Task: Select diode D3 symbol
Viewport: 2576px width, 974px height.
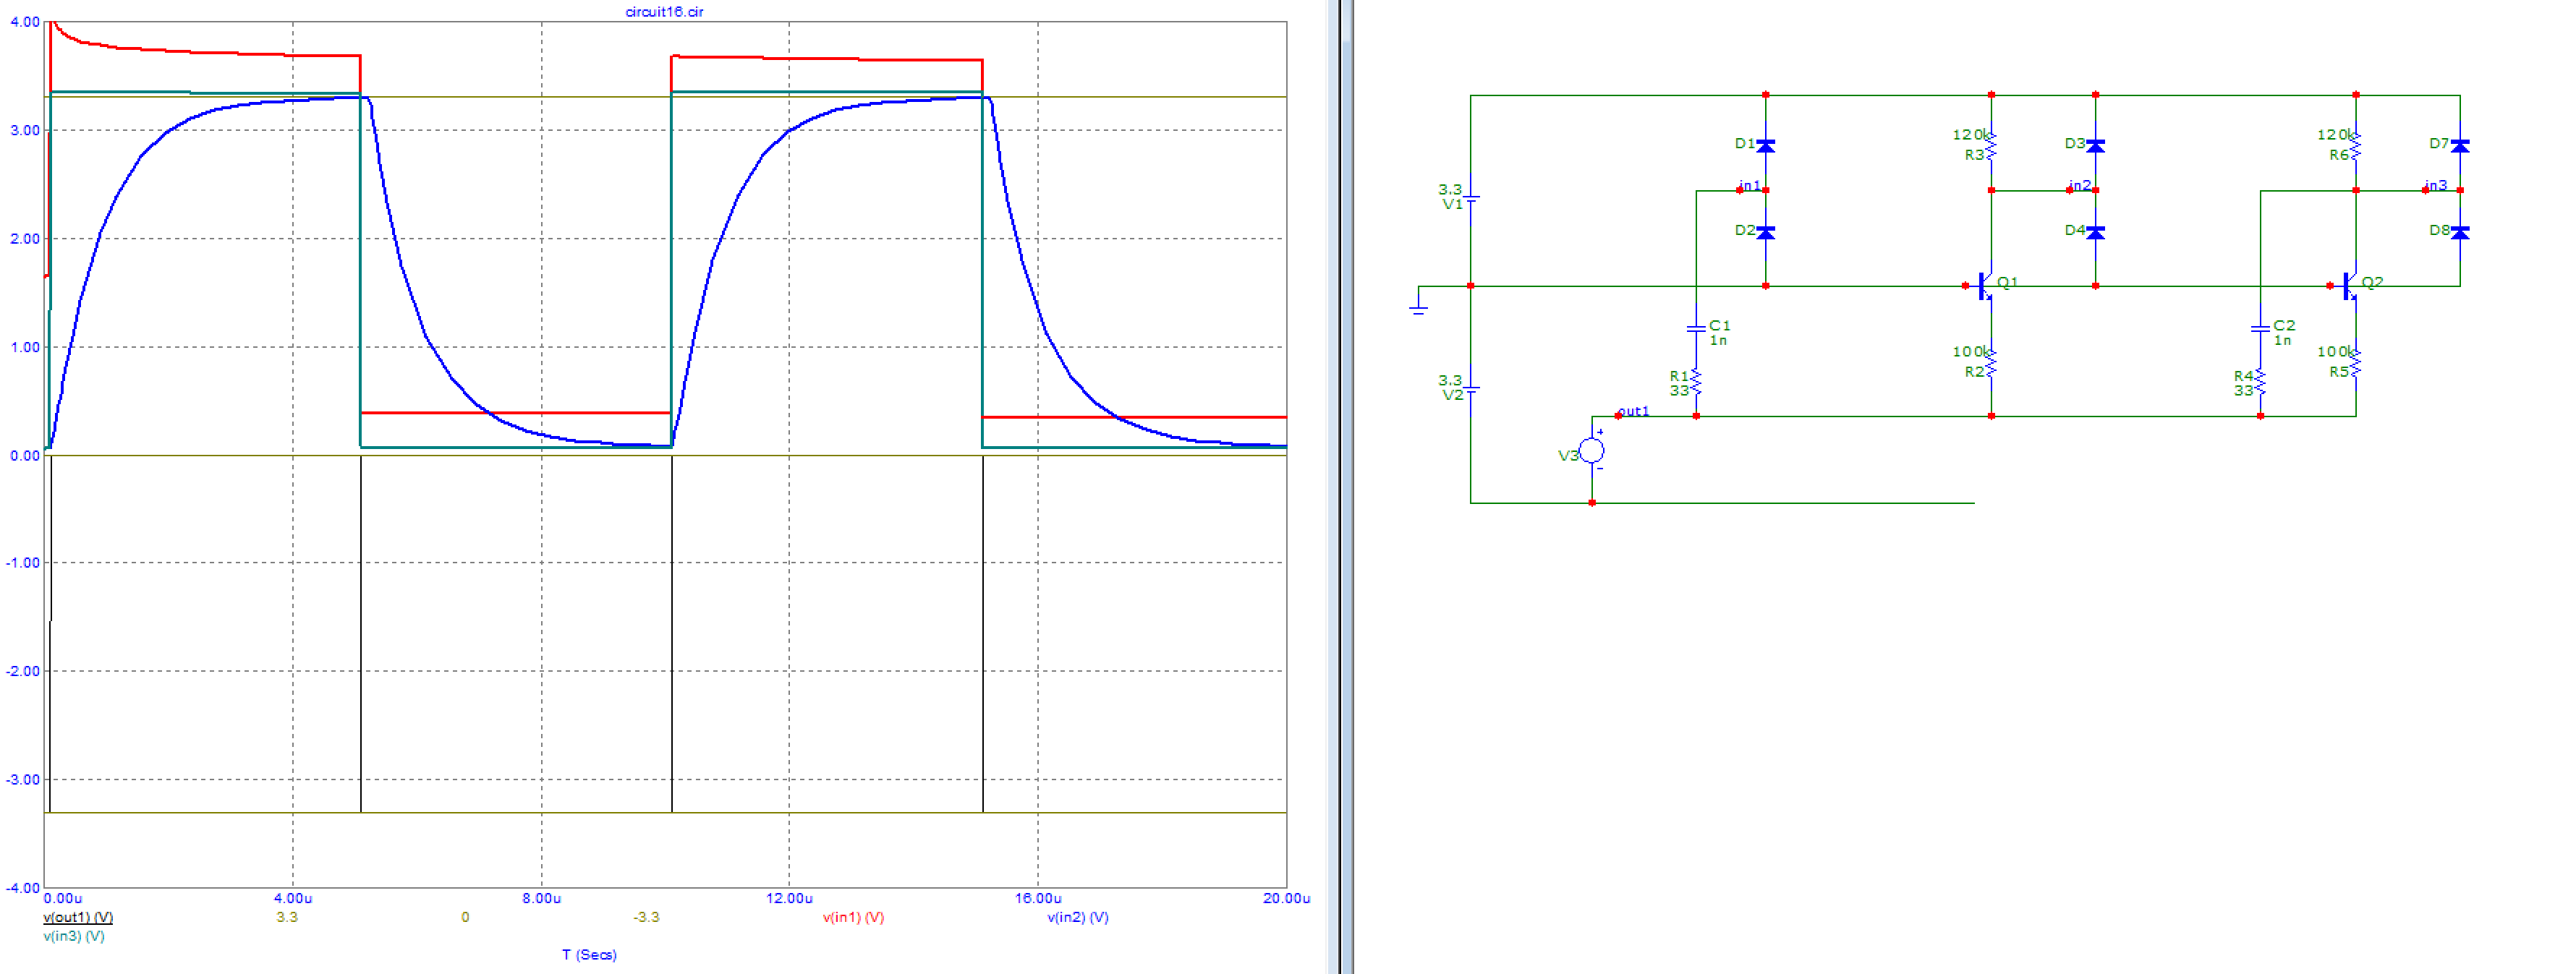Action: 2095,146
